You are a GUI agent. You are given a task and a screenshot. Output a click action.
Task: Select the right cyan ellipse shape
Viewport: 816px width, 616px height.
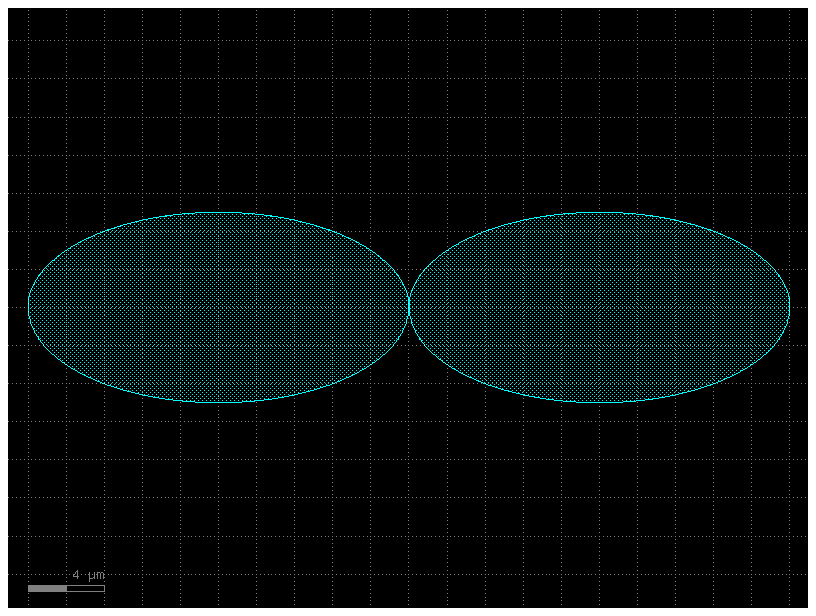[x=600, y=305]
